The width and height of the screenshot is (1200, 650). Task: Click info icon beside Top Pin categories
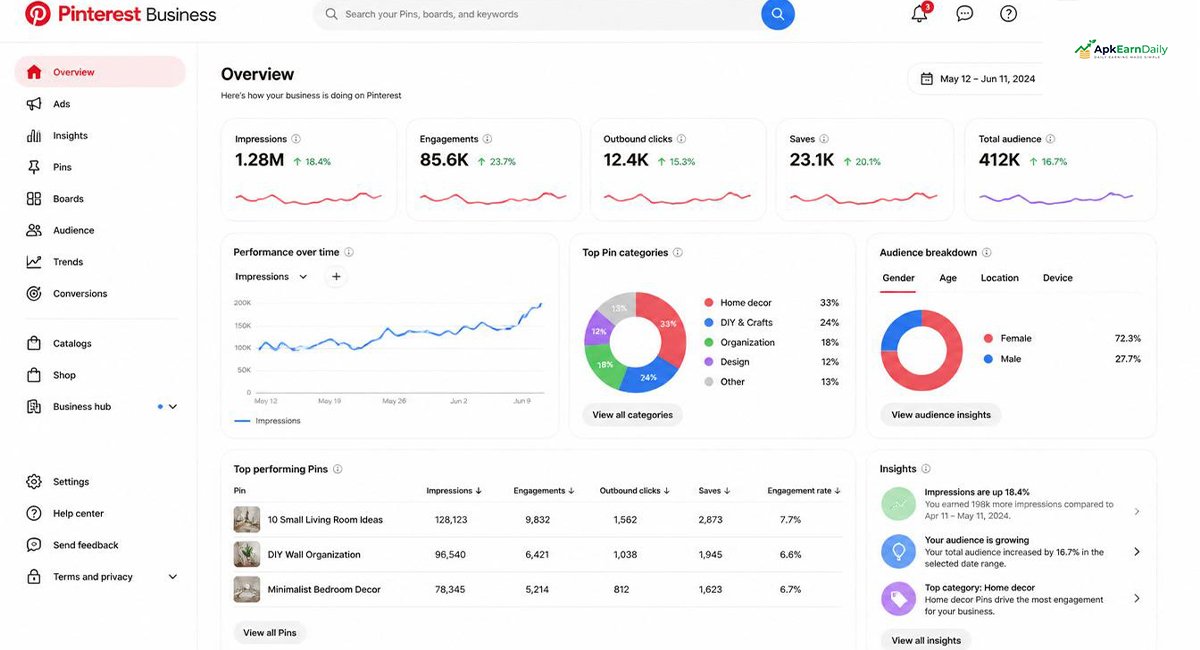(x=678, y=253)
